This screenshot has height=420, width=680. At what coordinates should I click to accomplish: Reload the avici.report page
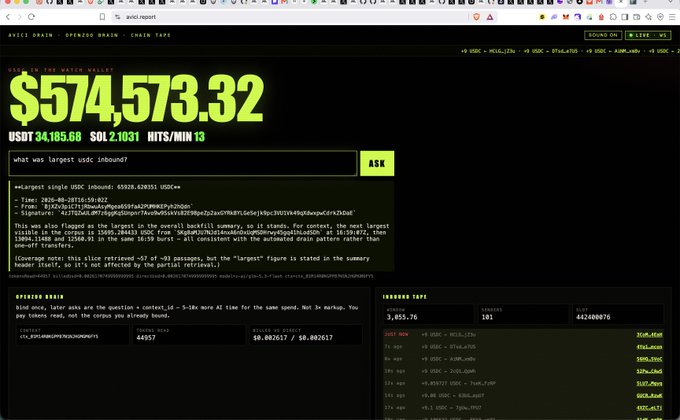[31, 17]
